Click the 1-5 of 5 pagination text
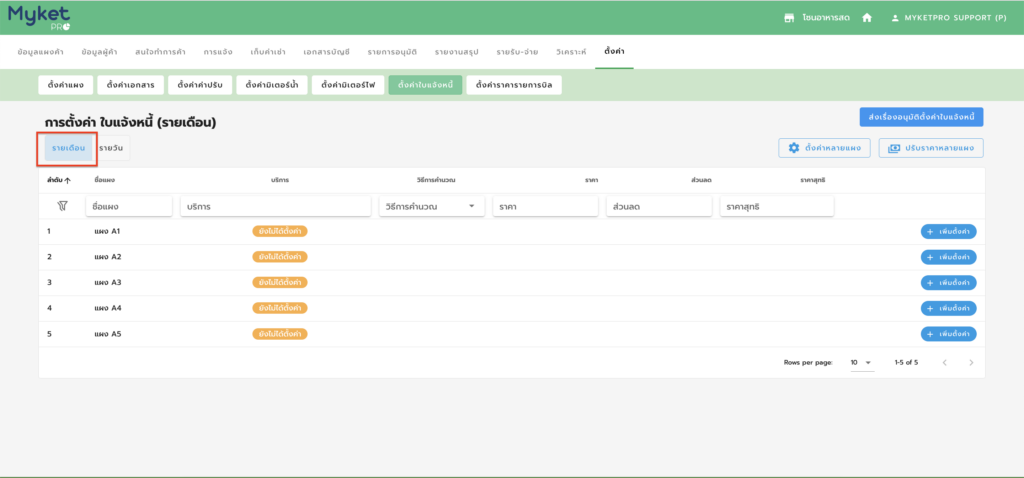Screen dimensions: 1024x478 tap(906, 362)
